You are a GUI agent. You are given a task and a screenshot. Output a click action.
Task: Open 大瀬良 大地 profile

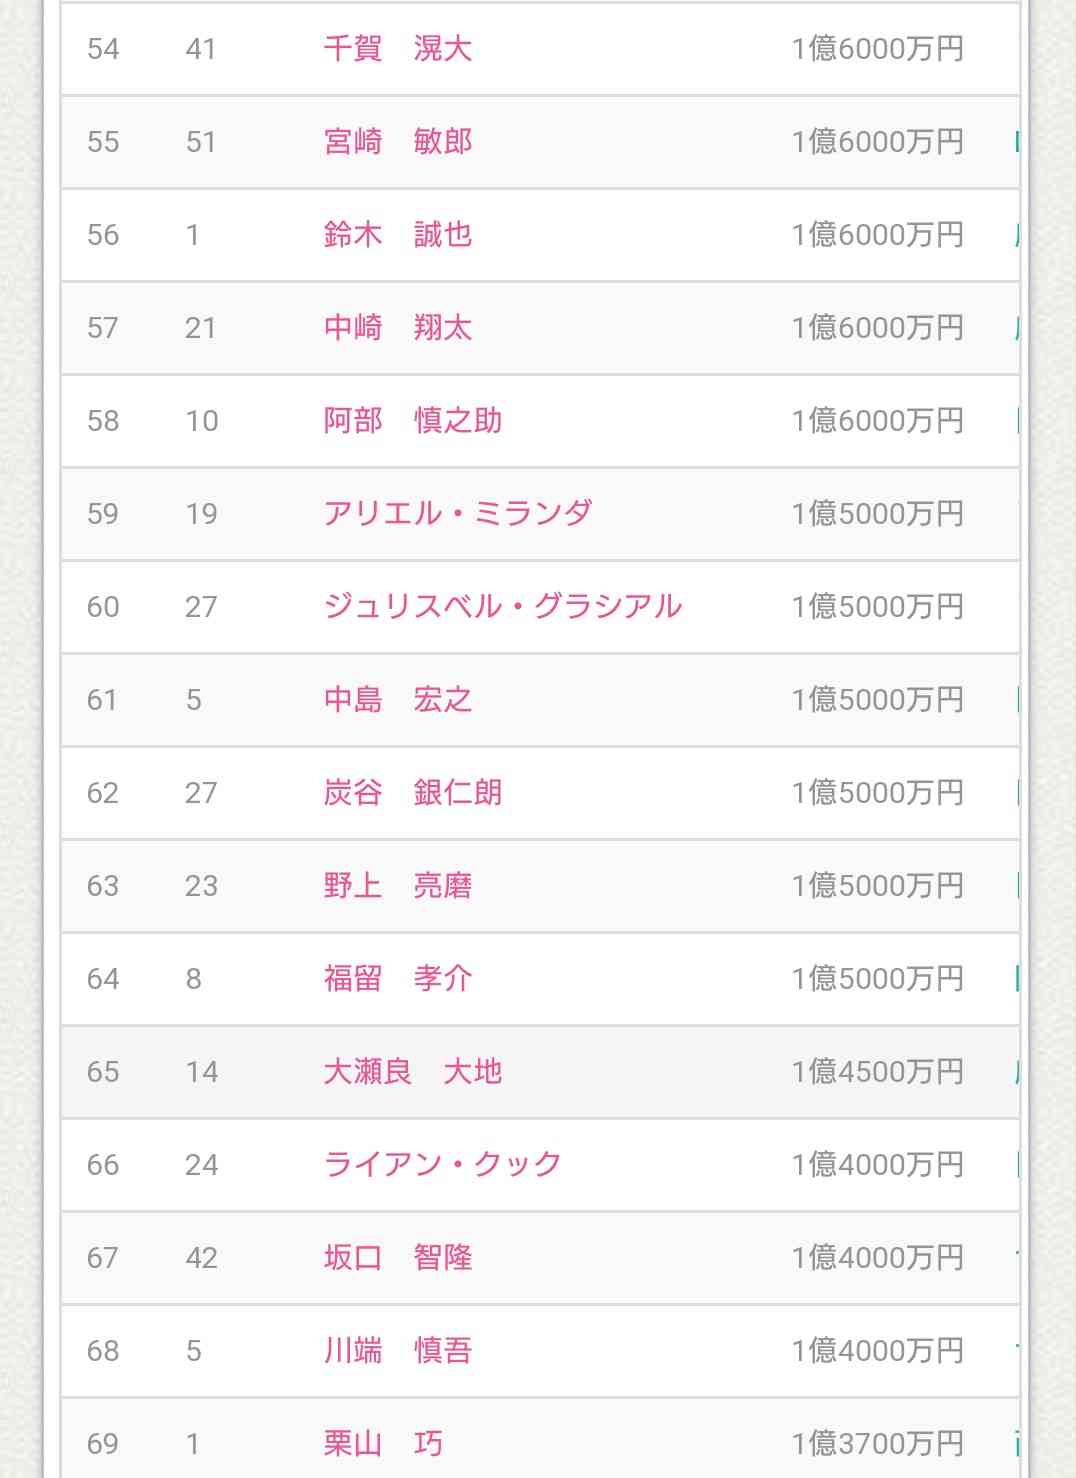pos(412,1072)
